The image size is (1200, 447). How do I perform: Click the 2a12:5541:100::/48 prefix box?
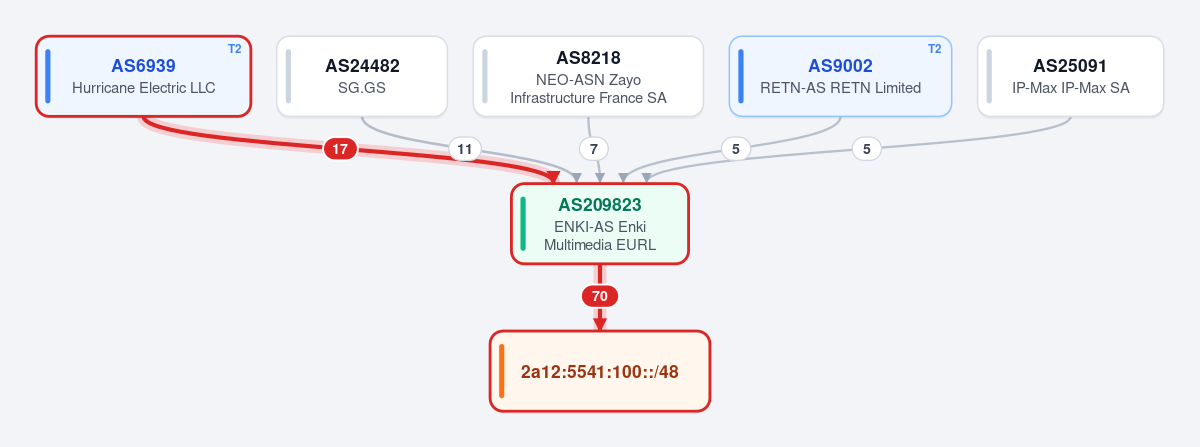pos(600,371)
